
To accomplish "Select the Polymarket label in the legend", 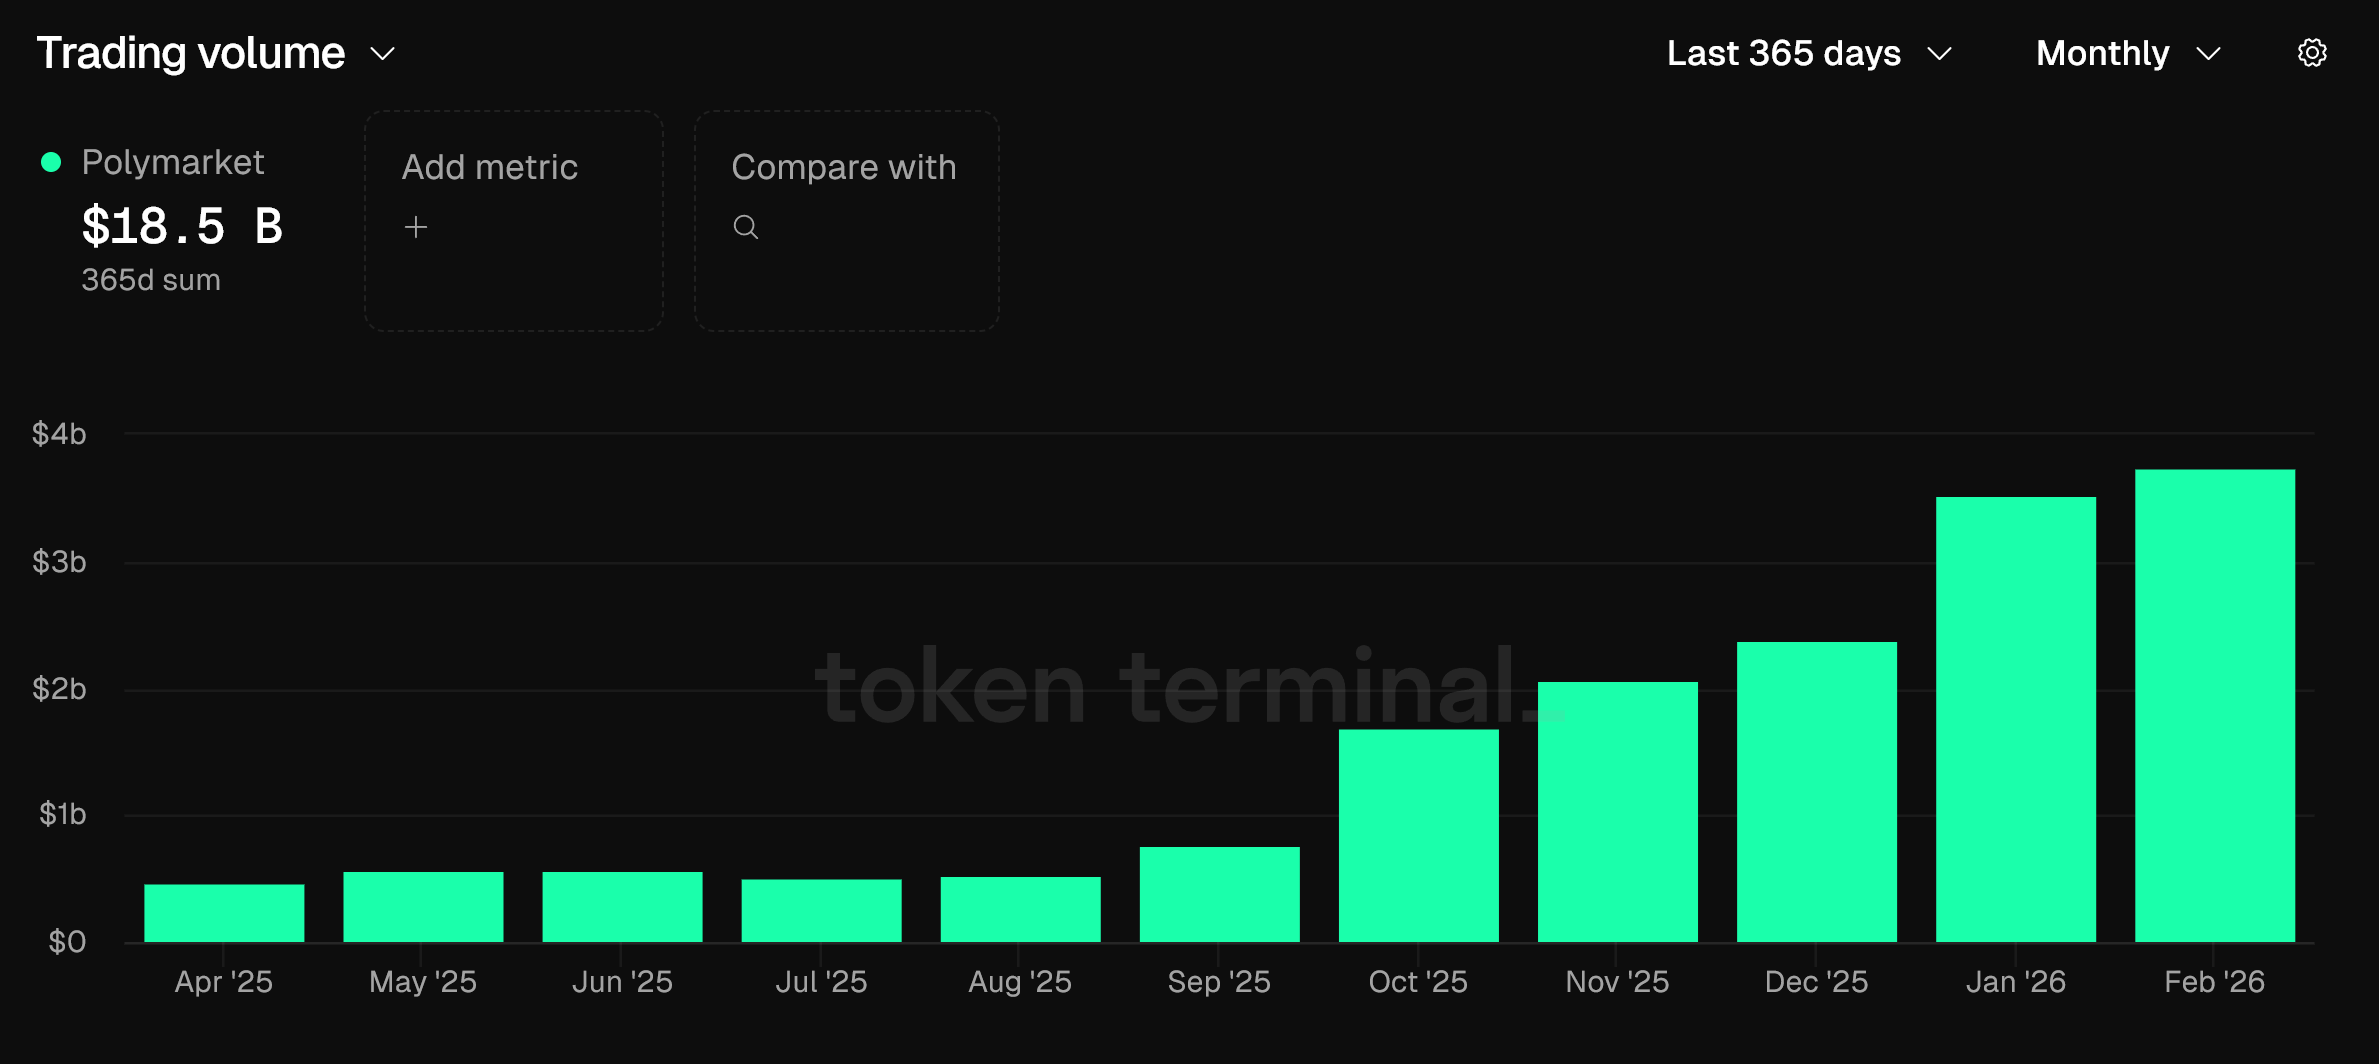I will (172, 160).
